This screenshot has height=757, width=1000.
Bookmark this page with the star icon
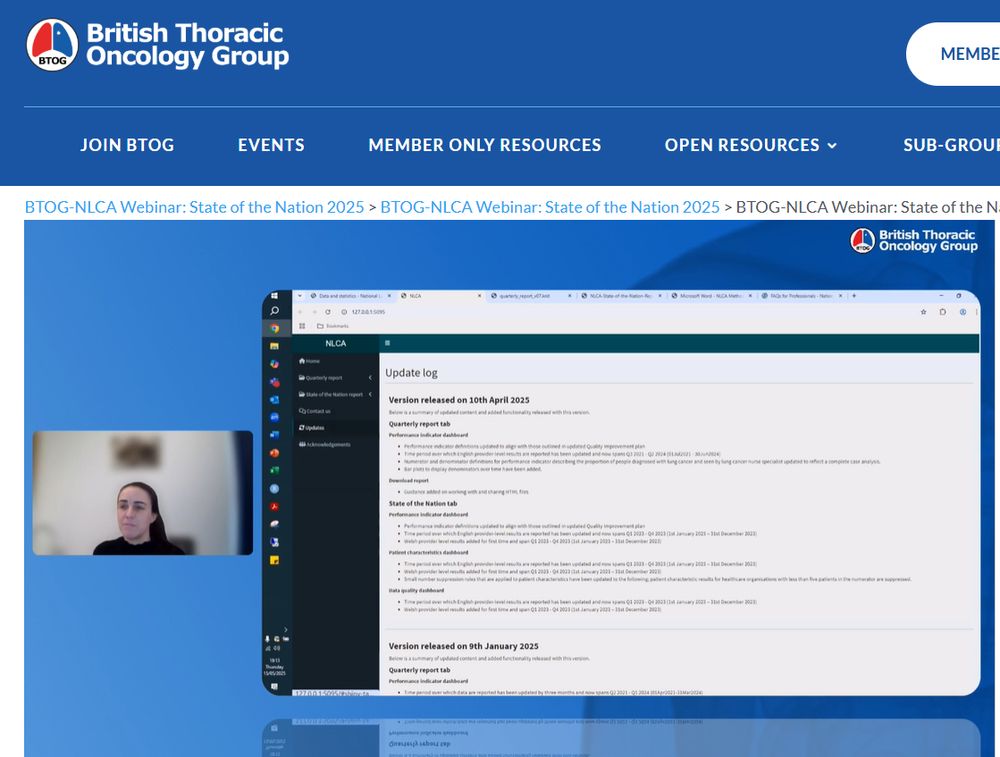click(923, 312)
